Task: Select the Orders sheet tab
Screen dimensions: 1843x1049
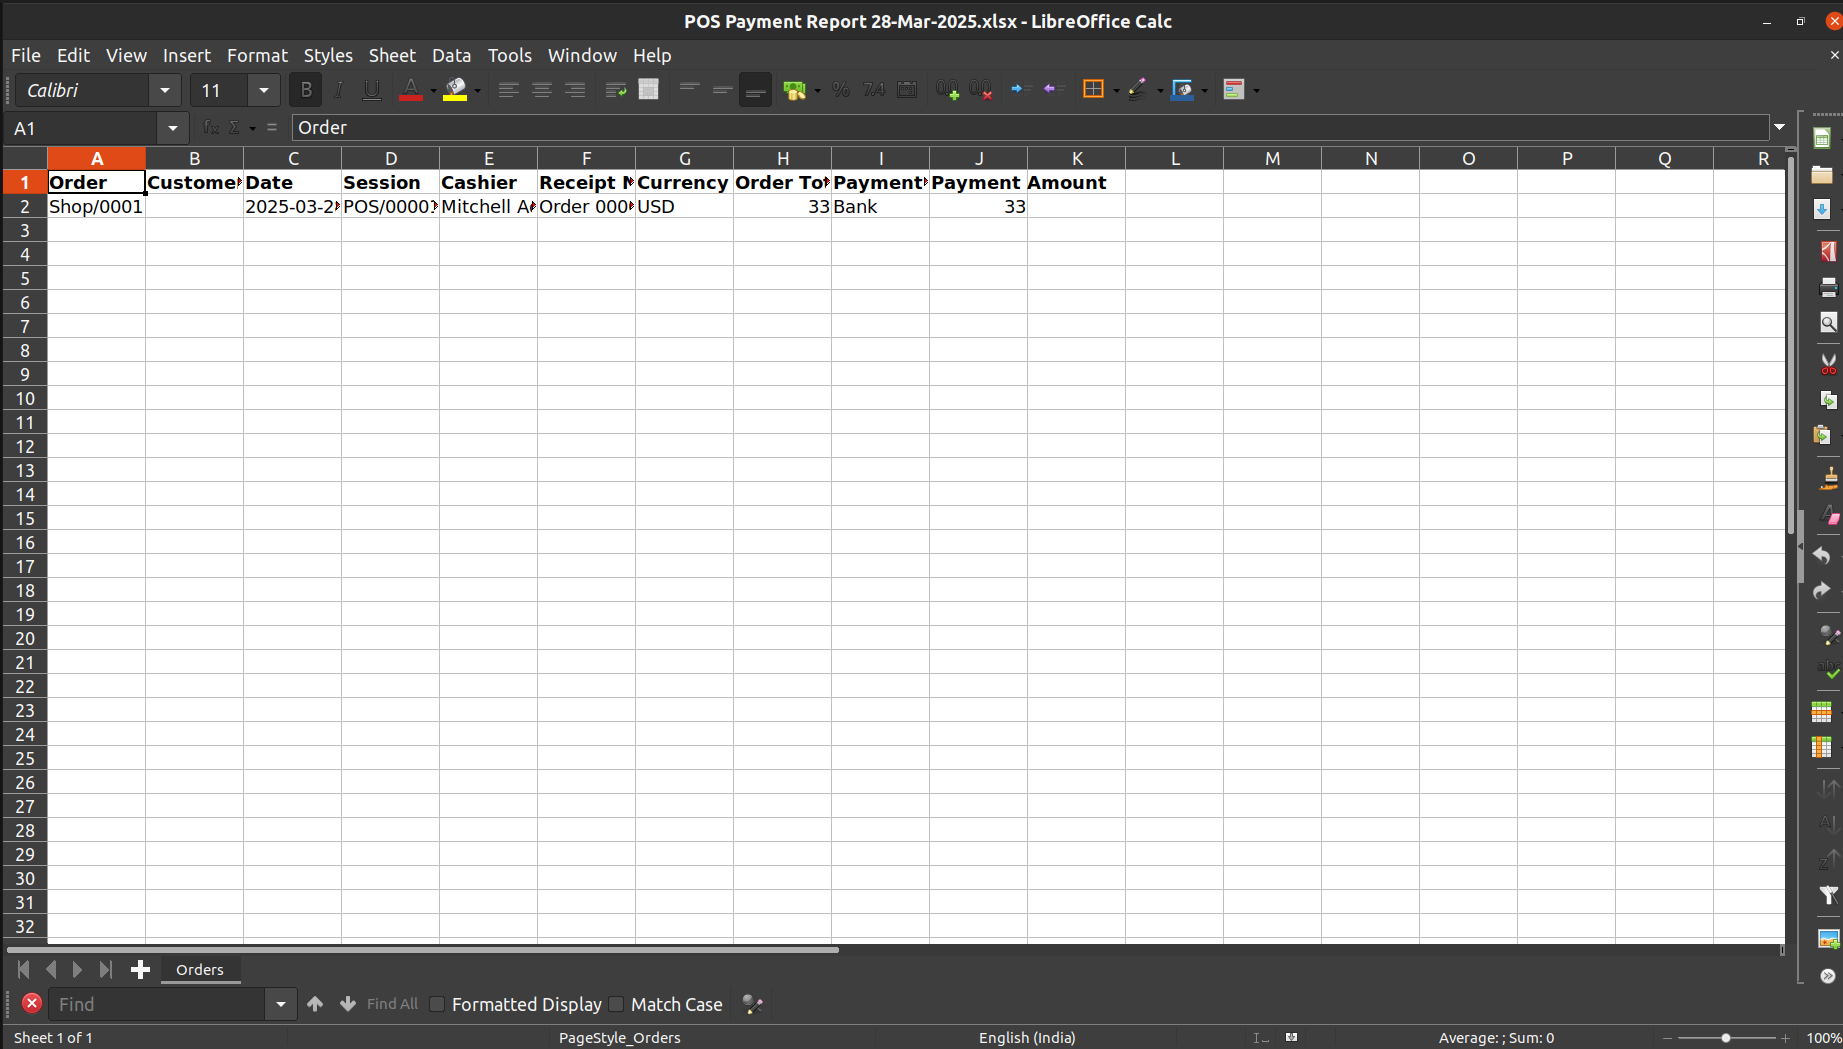Action: (200, 969)
